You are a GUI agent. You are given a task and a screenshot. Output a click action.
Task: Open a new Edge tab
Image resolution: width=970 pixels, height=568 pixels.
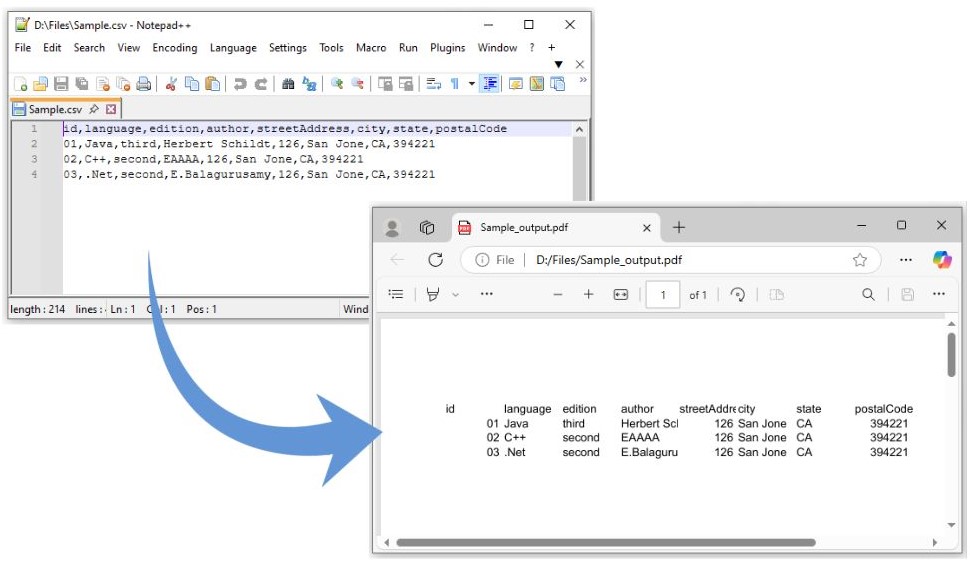[679, 227]
